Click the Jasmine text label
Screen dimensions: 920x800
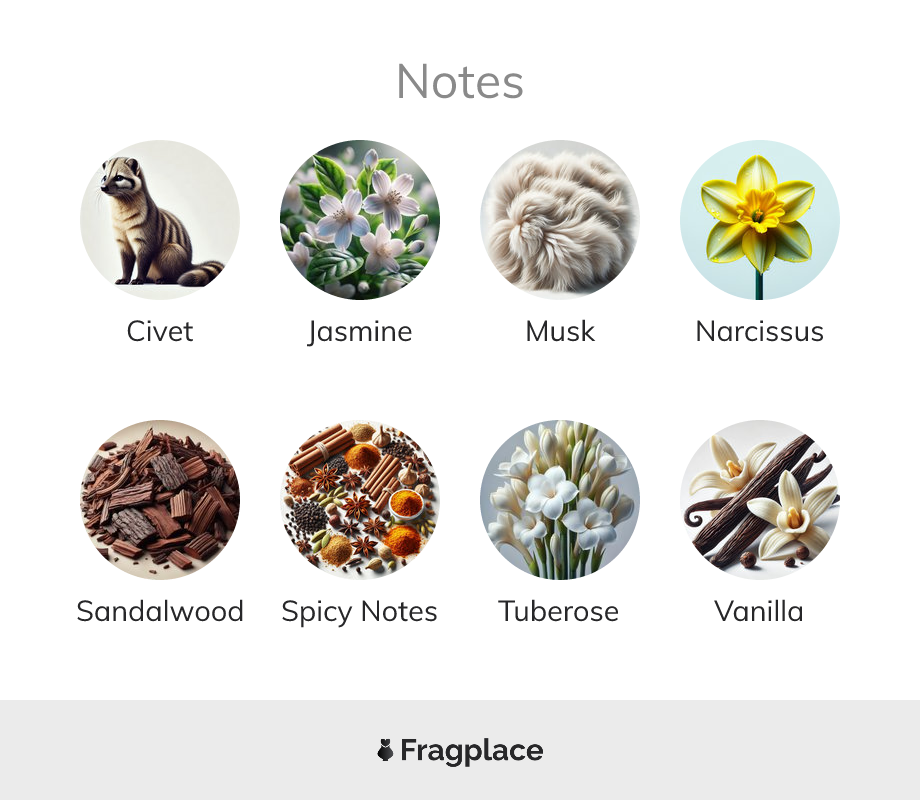click(360, 333)
